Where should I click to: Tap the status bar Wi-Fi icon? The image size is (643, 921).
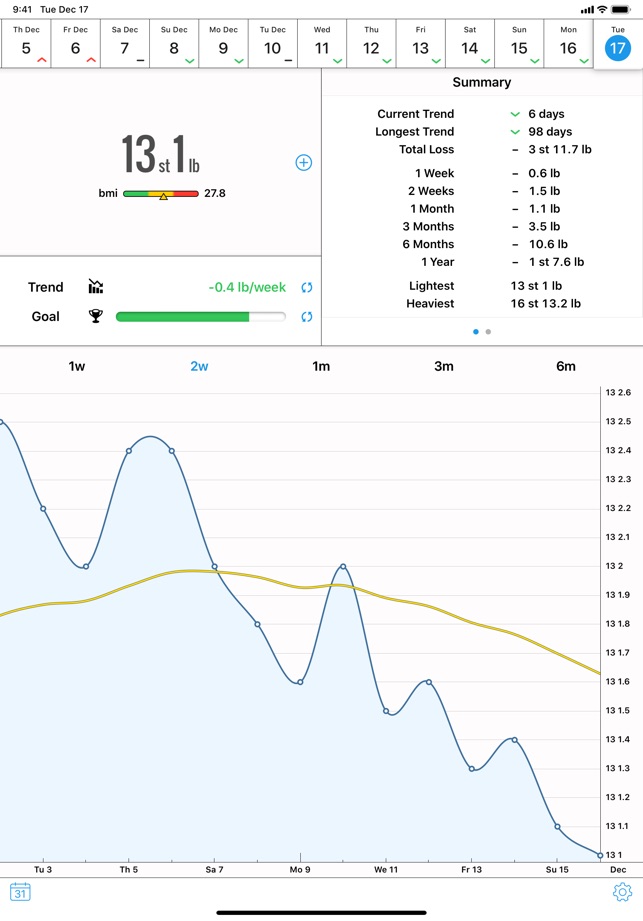pos(602,9)
